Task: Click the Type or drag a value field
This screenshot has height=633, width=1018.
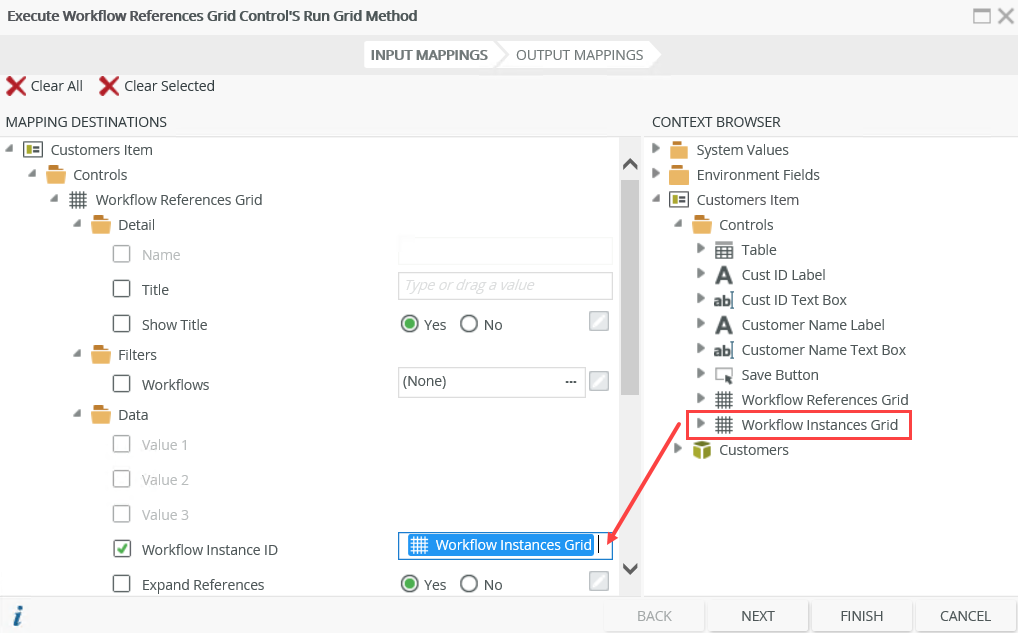Action: tap(505, 286)
